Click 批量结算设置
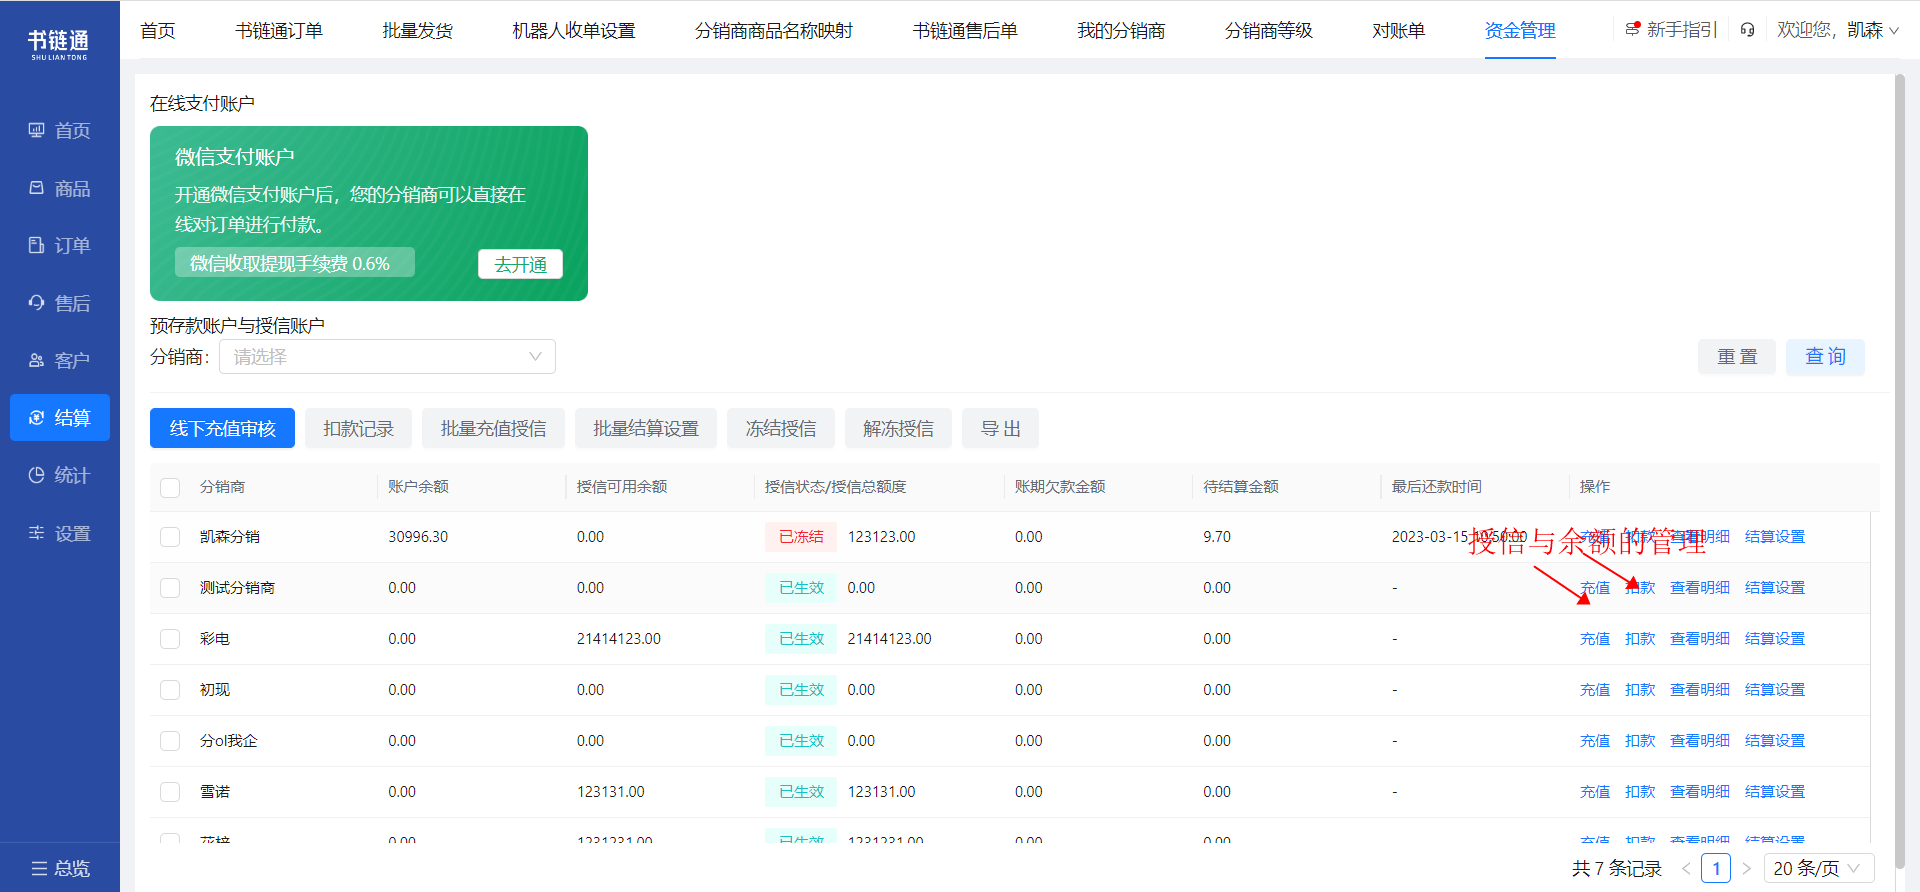The image size is (1920, 892). click(646, 428)
